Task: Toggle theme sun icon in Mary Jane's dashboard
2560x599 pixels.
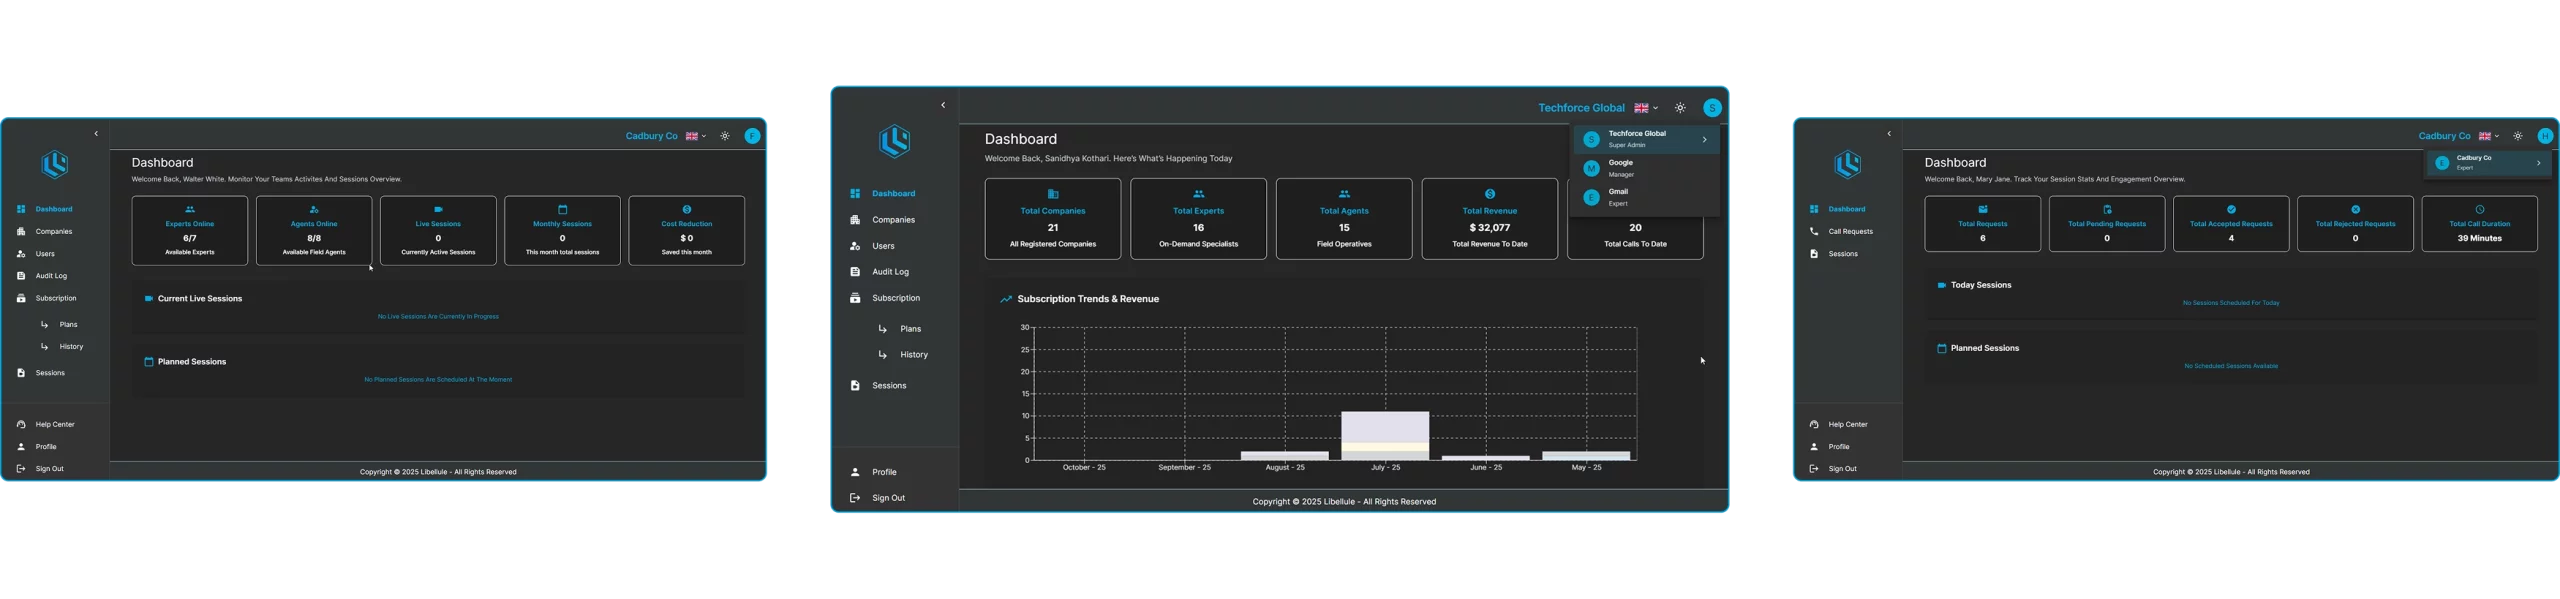Action: 2518,136
